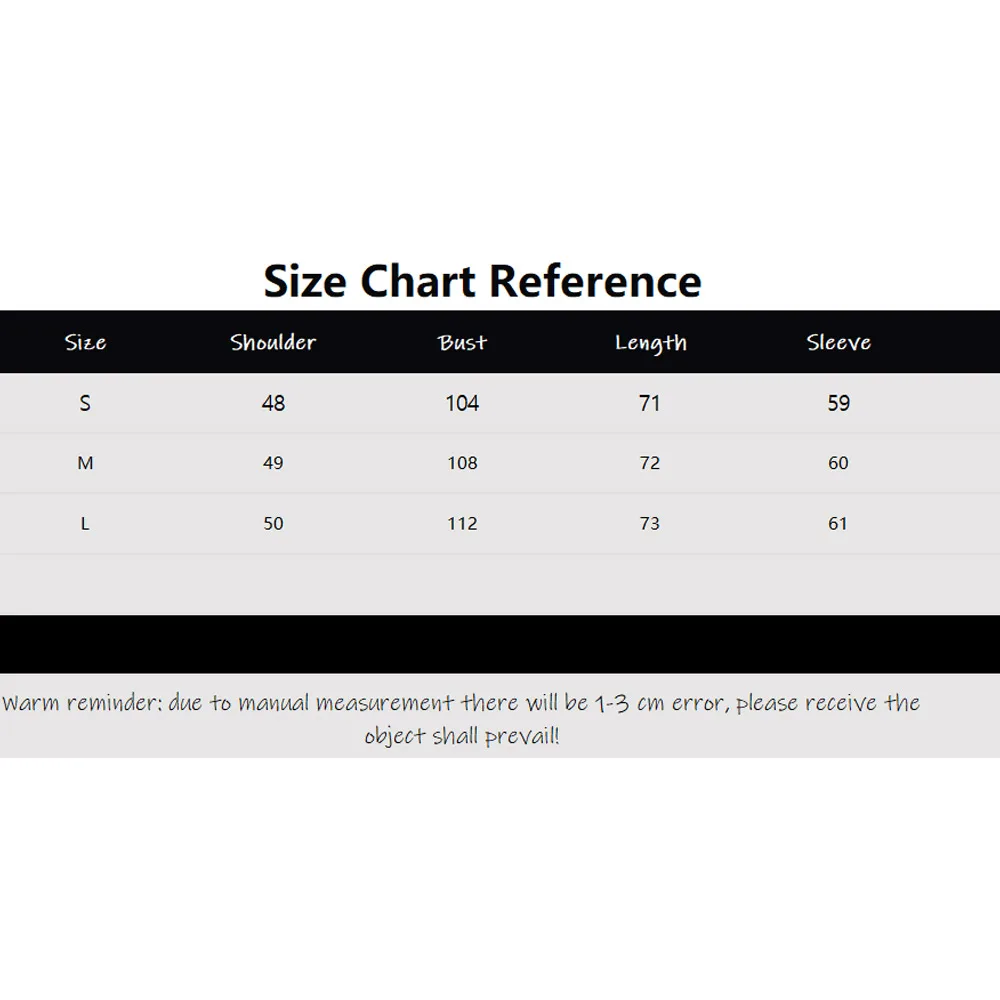Screen dimensions: 1000x1000
Task: Click length value 71
Action: [650, 403]
